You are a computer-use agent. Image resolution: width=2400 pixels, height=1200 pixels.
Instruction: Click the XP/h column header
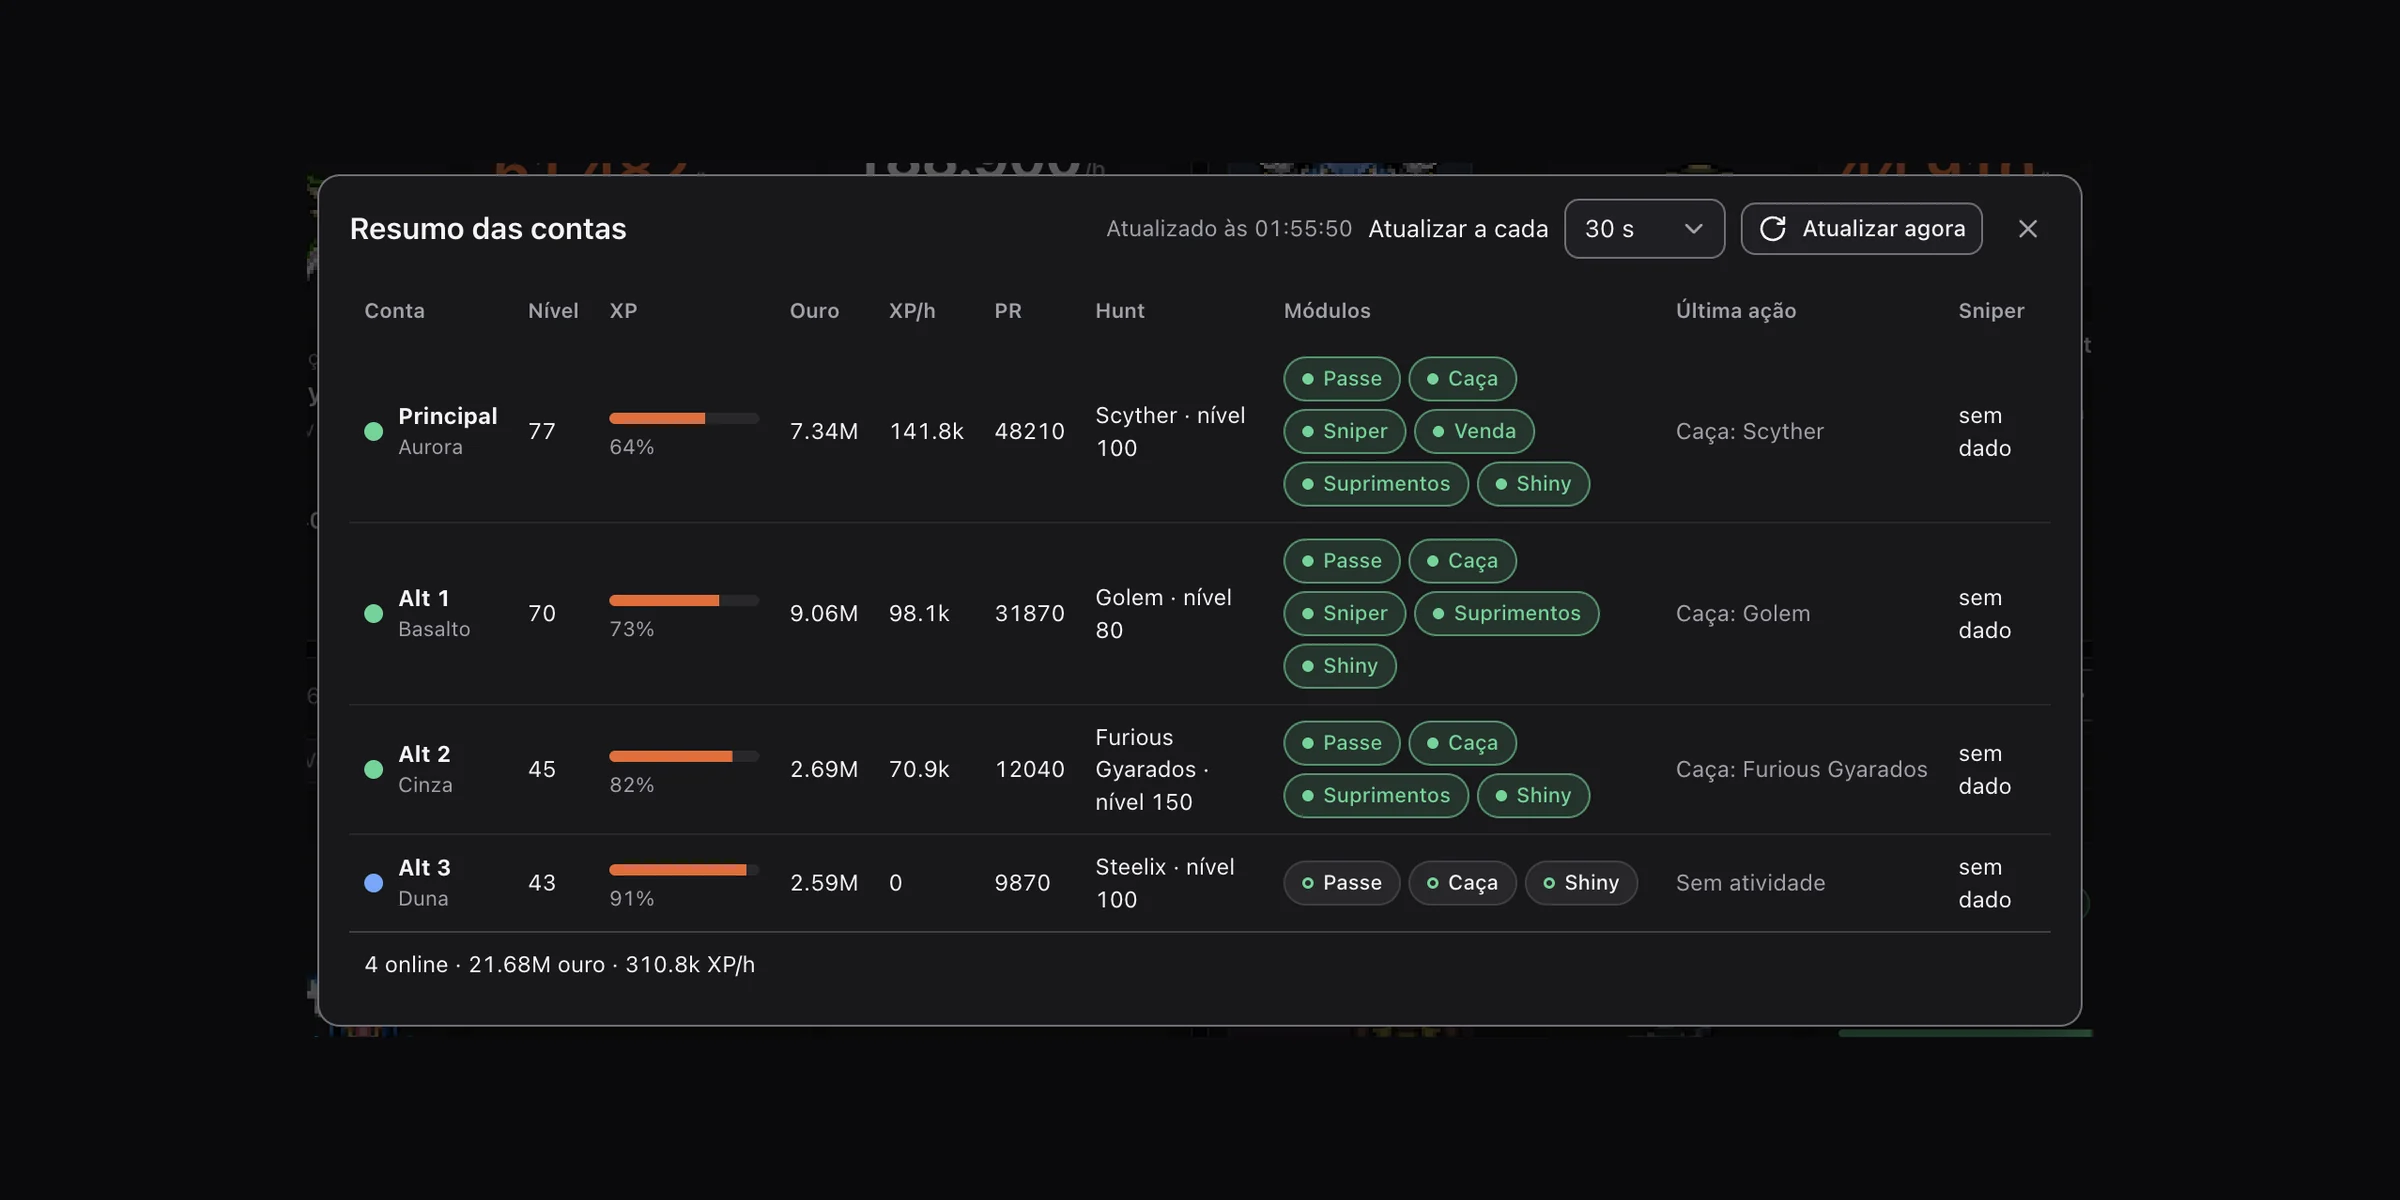(912, 311)
